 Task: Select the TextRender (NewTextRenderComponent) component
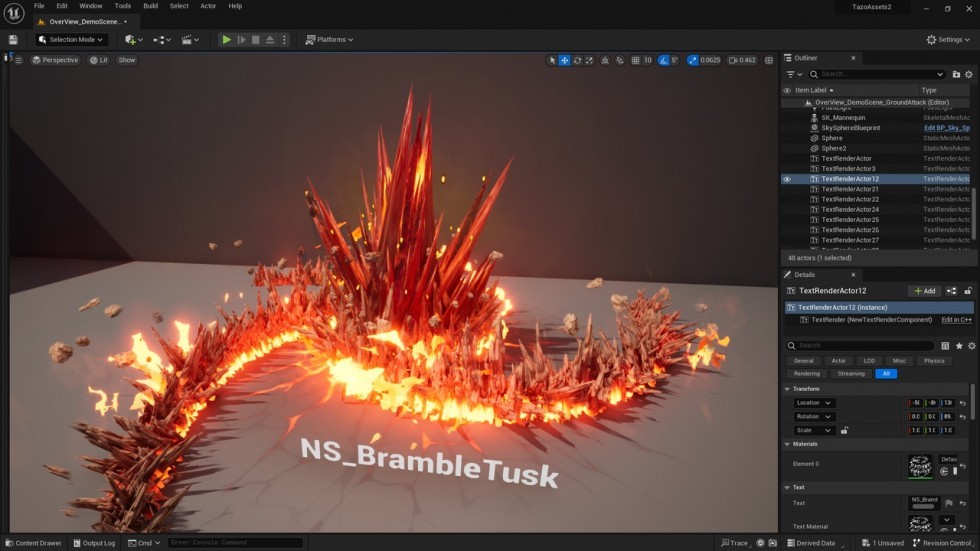coord(871,320)
